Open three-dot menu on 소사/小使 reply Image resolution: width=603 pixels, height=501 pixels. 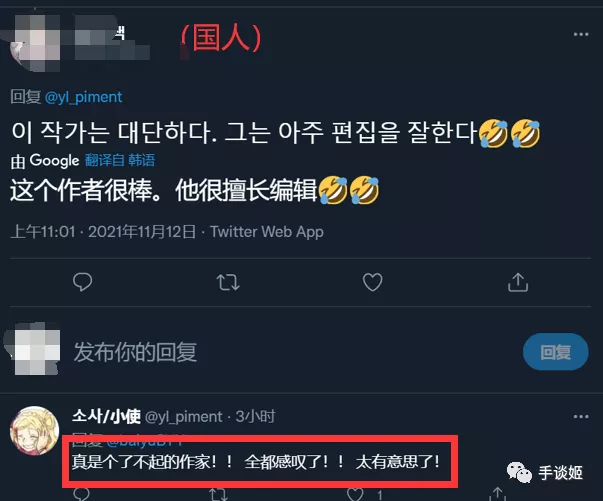coord(581,416)
